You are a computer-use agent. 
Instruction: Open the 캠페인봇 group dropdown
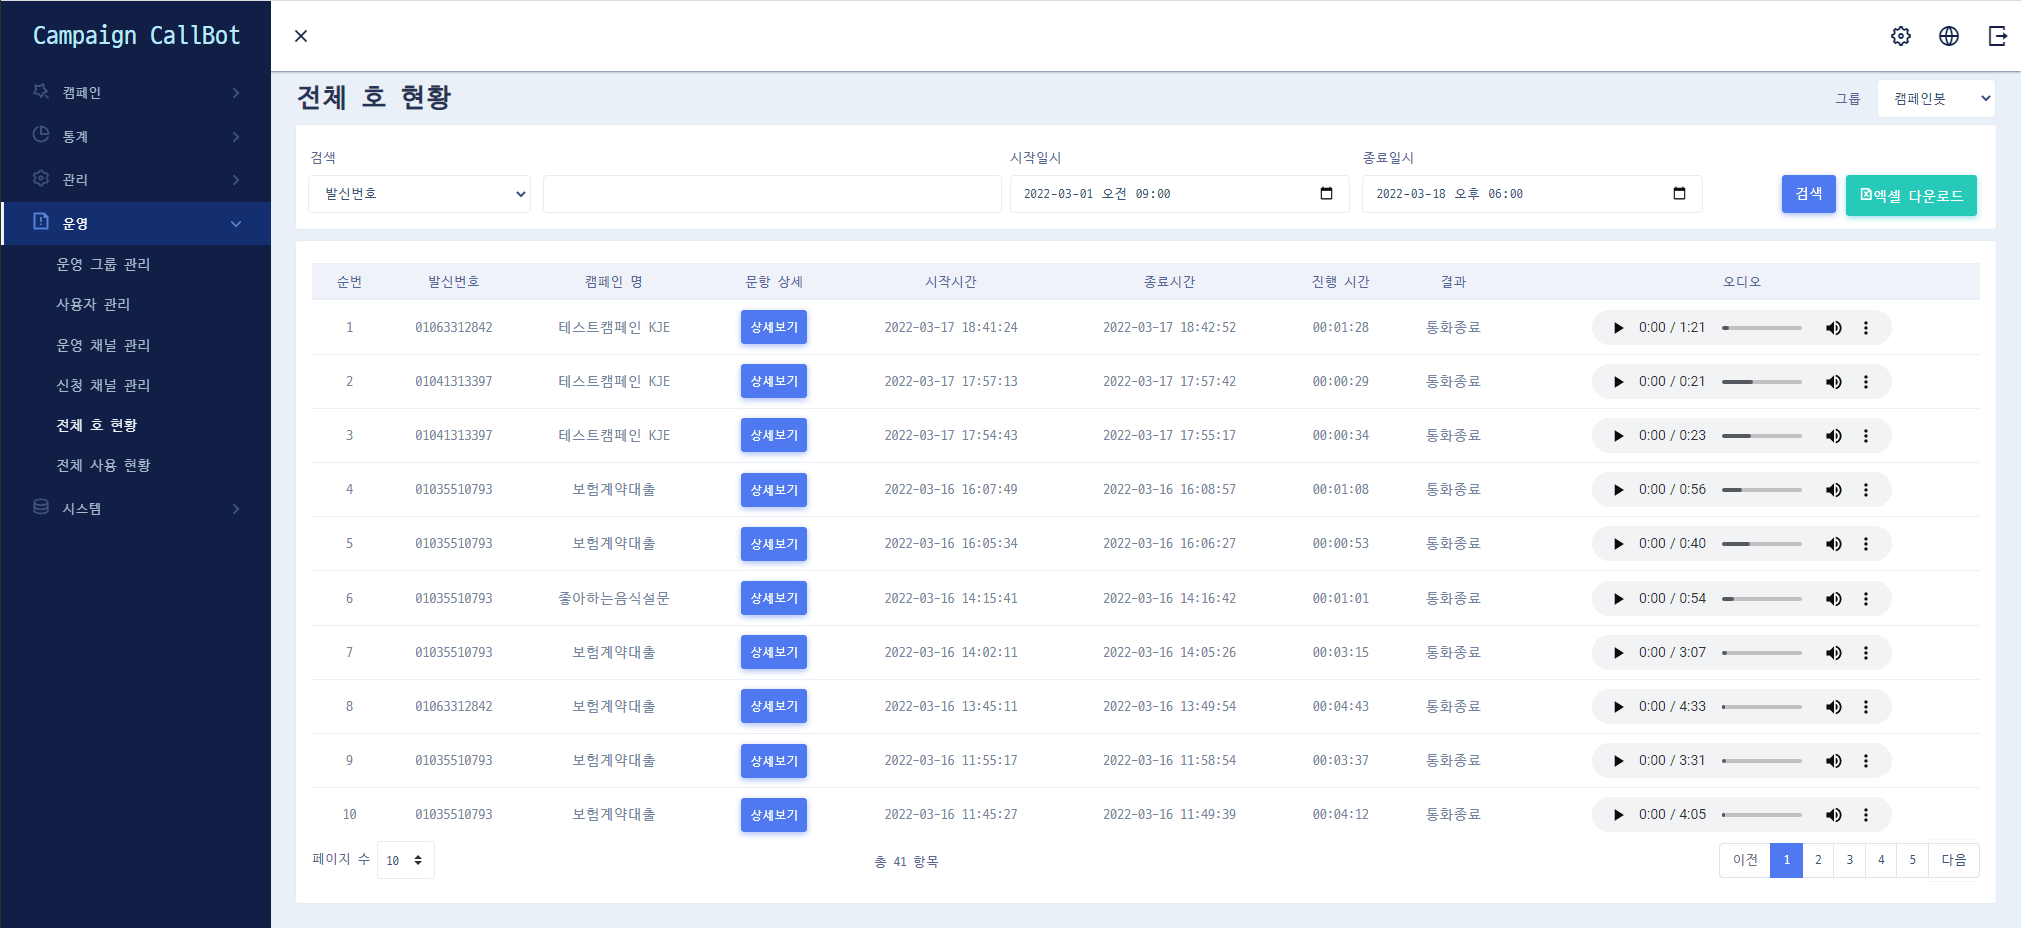tap(1935, 99)
